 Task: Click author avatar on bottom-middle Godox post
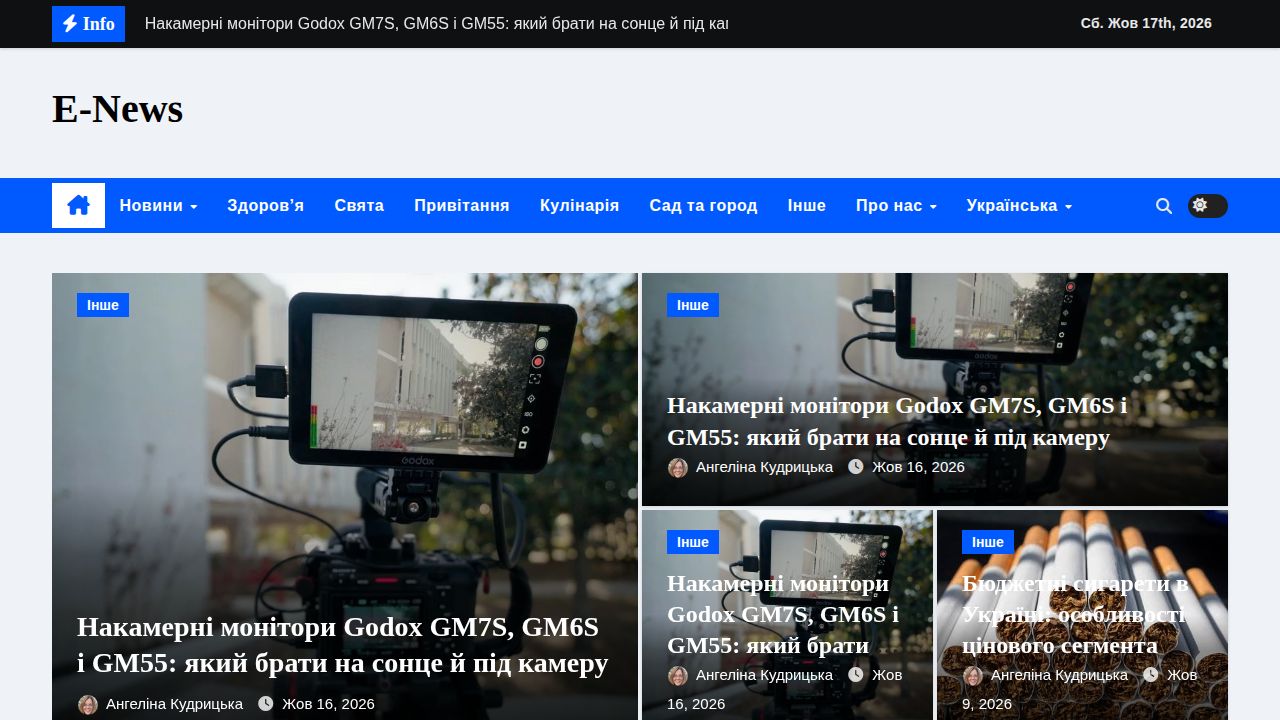tap(678, 675)
